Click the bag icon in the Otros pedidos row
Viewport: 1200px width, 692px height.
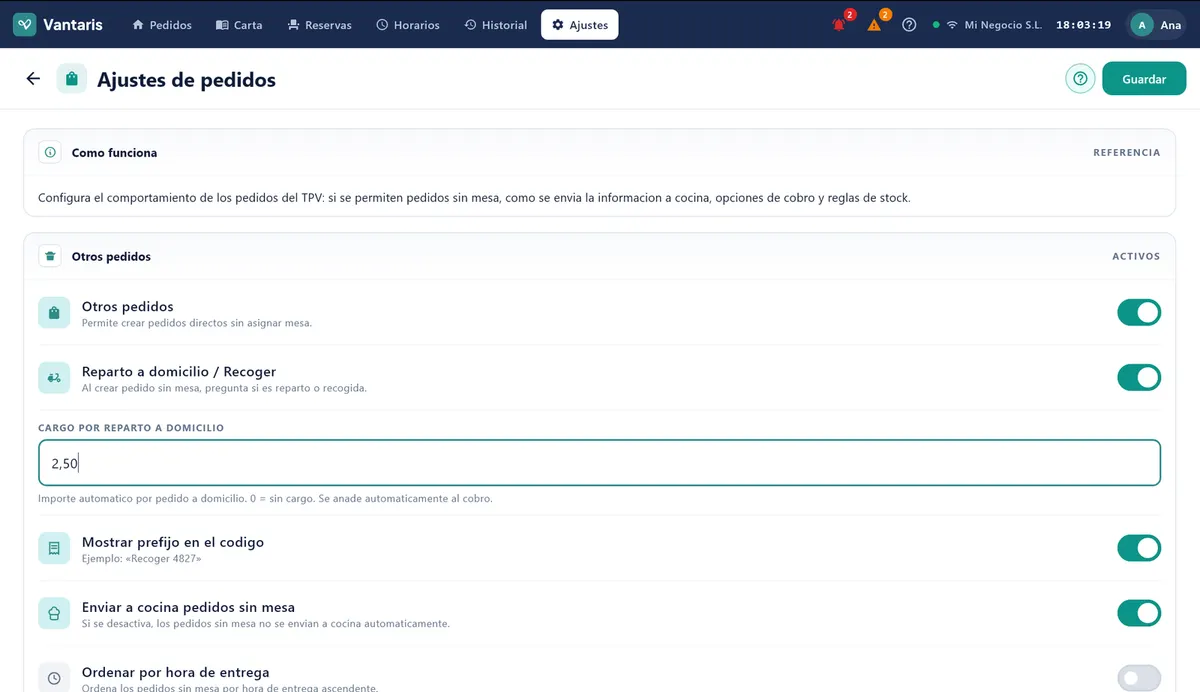tap(54, 313)
